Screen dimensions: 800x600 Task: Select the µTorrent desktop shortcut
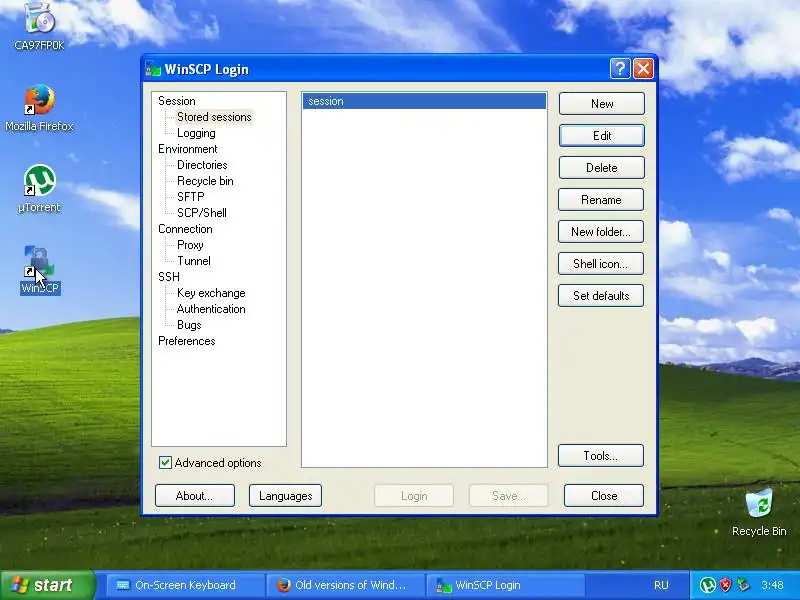(39, 188)
